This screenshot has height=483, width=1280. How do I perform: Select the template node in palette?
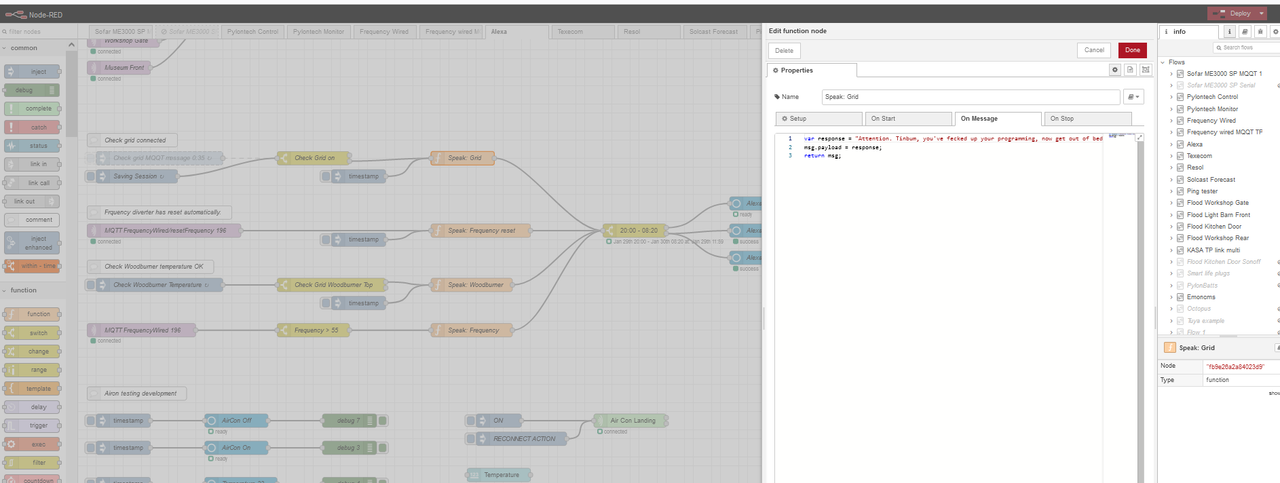tap(34, 388)
